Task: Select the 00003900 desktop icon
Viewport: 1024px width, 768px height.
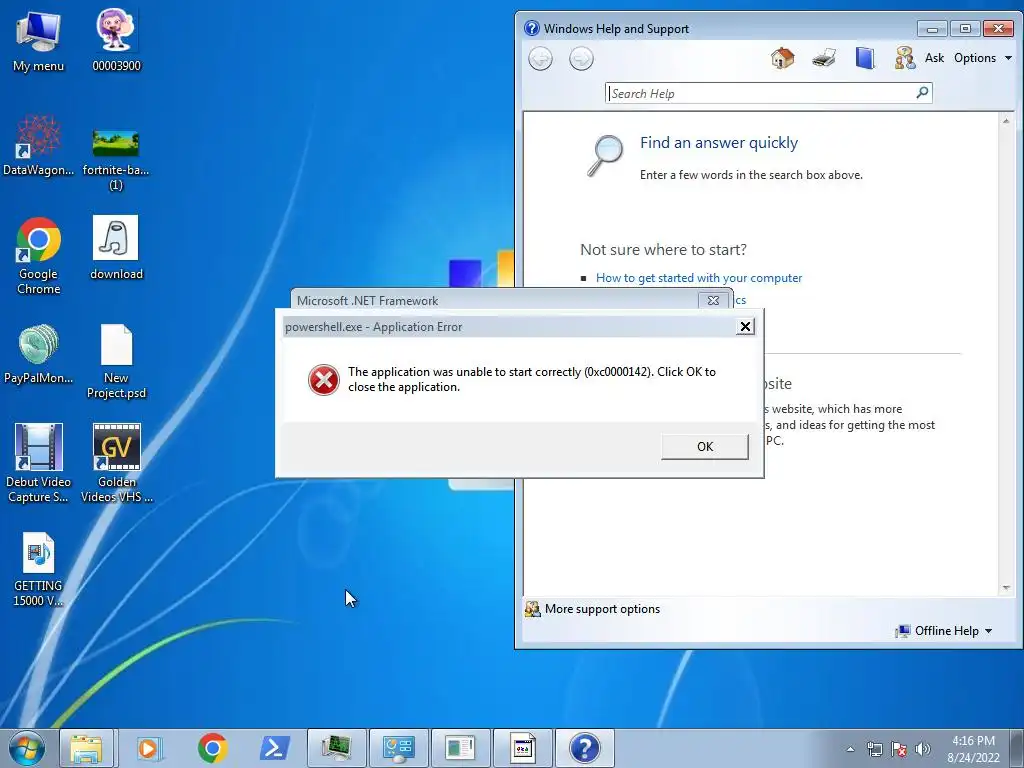Action: pyautogui.click(x=116, y=41)
